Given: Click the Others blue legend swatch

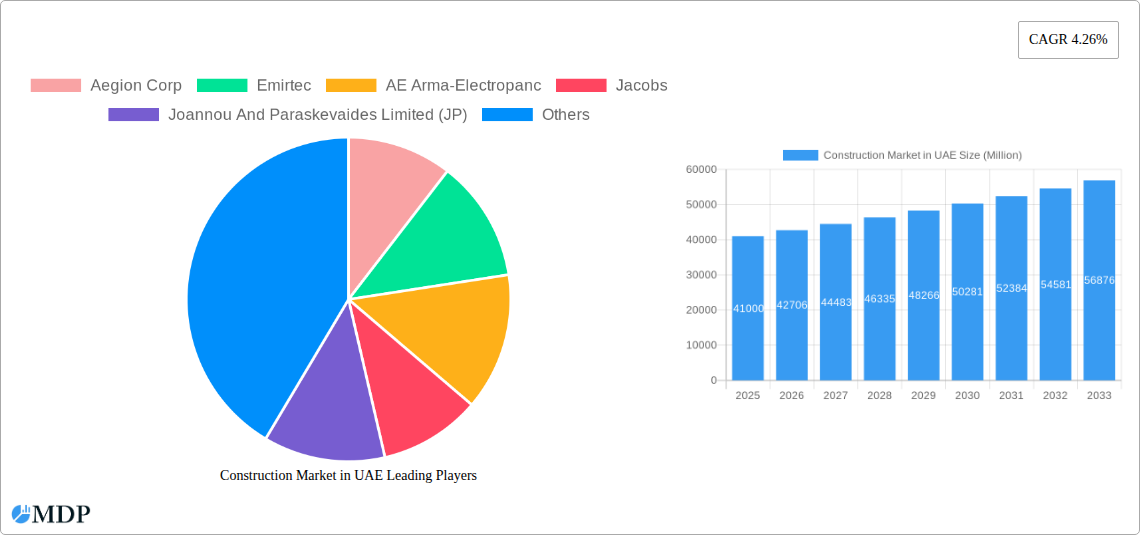Looking at the screenshot, I should point(507,114).
